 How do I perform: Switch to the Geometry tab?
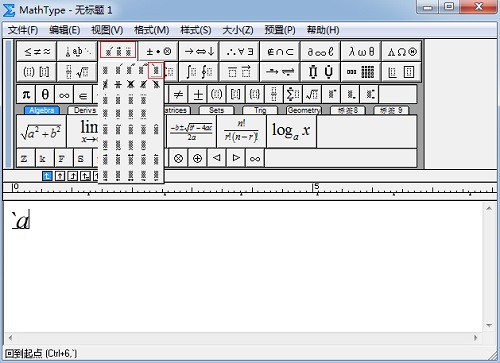[x=304, y=110]
